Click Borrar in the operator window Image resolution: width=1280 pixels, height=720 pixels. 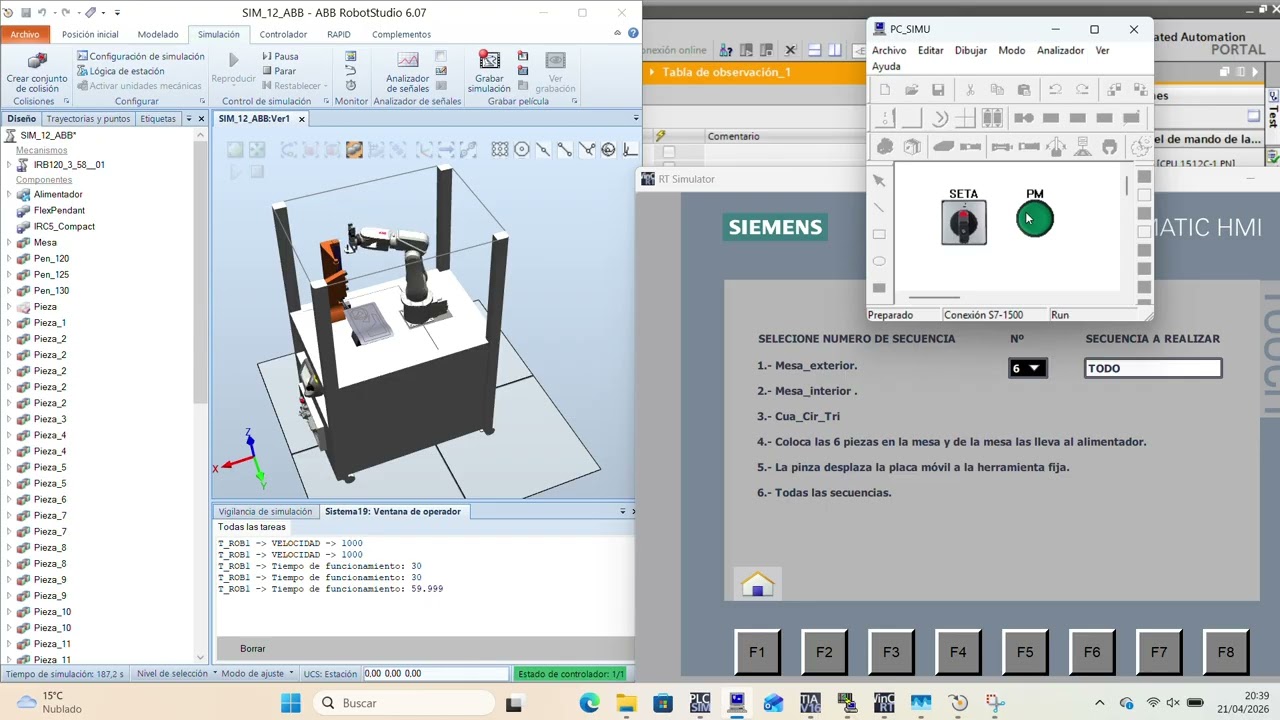[253, 648]
